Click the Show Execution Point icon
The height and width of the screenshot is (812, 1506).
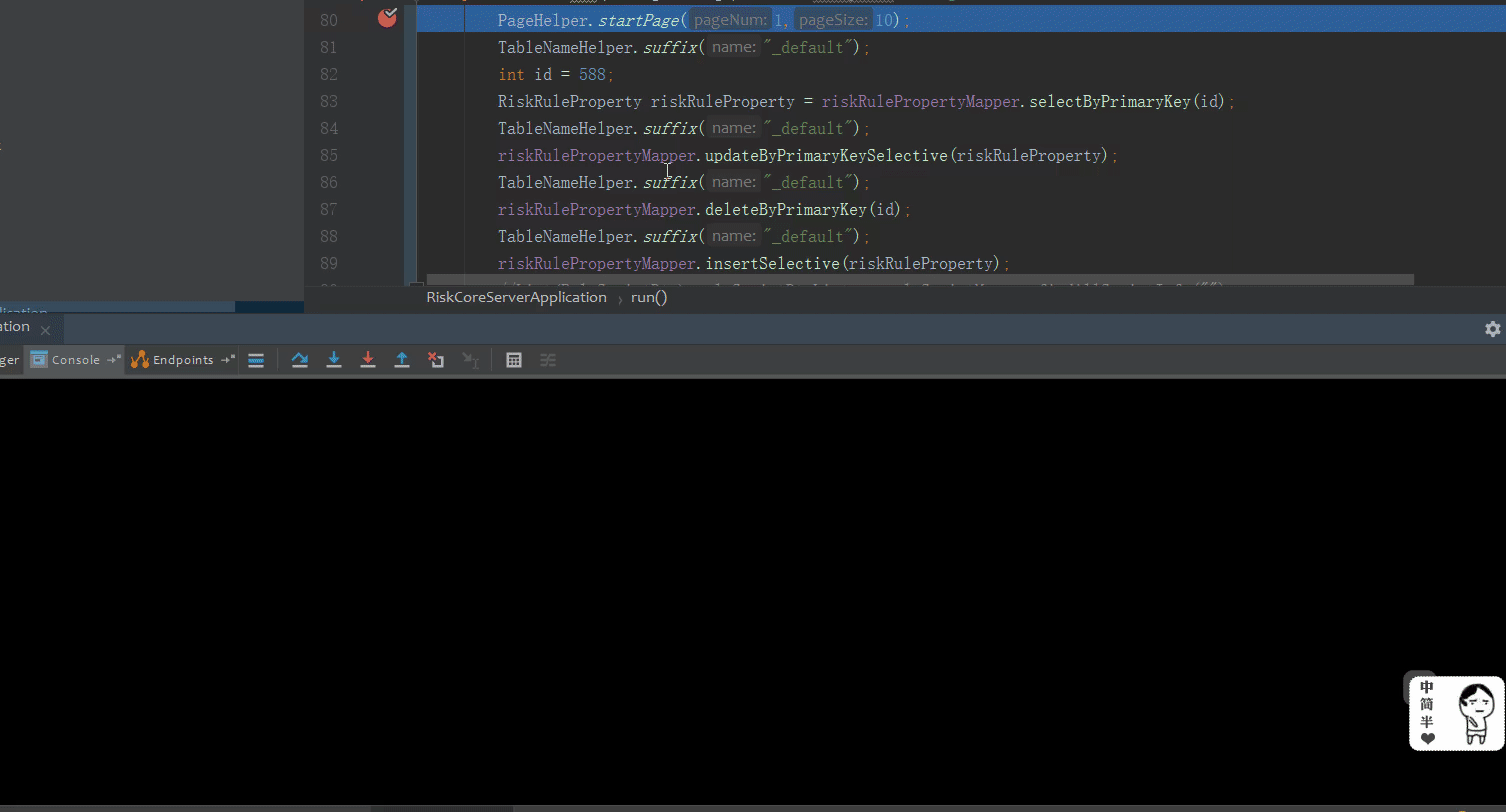pyautogui.click(x=256, y=360)
